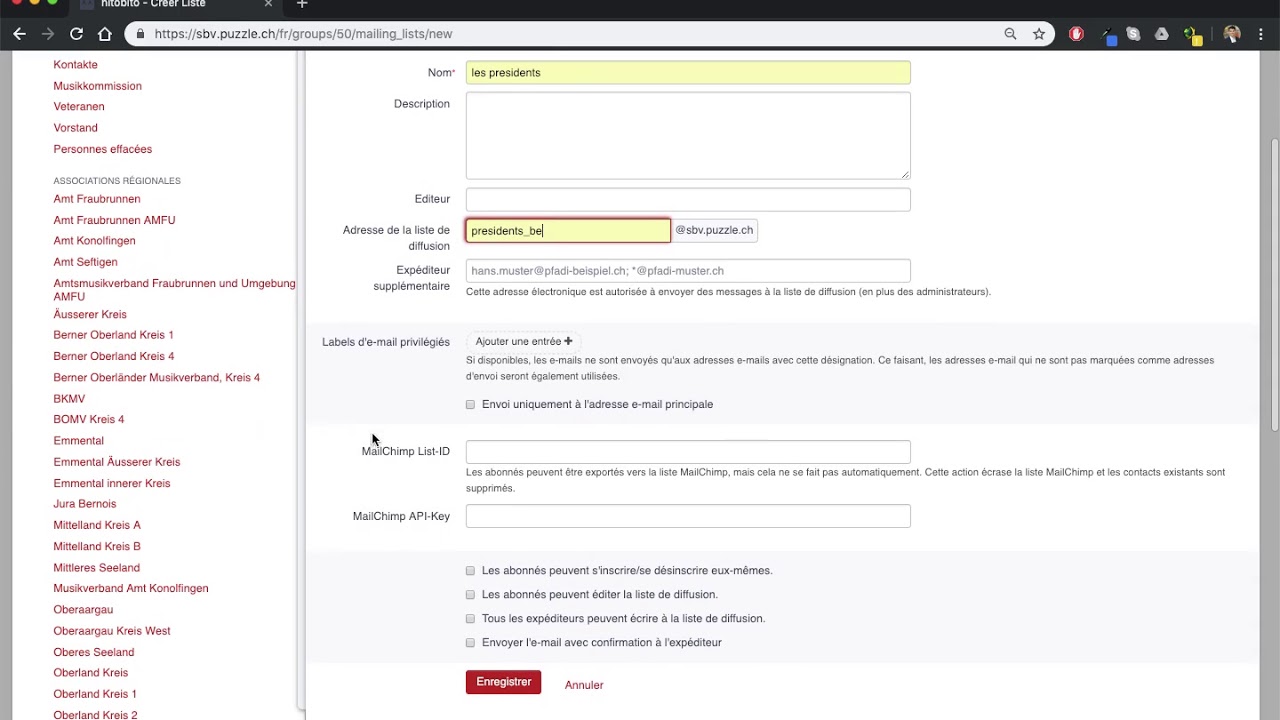Viewport: 1280px width, 720px height.
Task: Open the browser home icon
Action: (105, 34)
